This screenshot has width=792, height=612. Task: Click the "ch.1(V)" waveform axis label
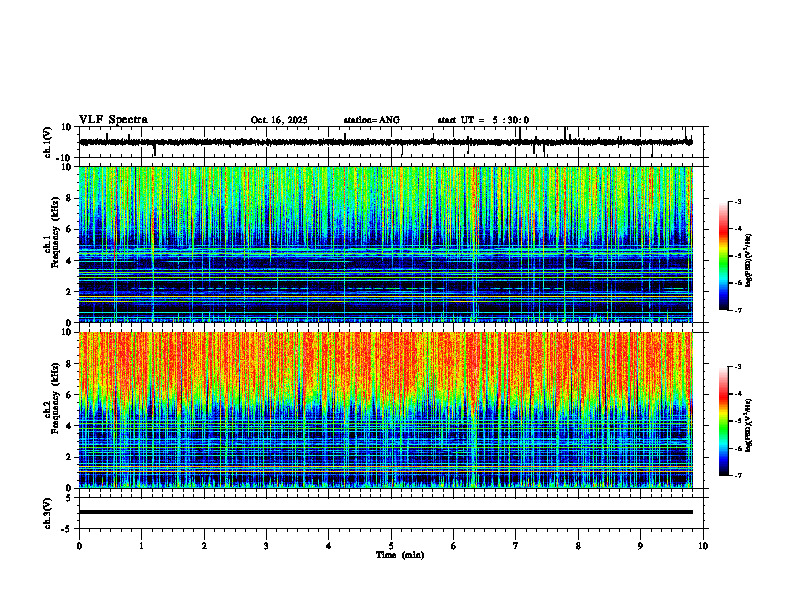point(48,142)
